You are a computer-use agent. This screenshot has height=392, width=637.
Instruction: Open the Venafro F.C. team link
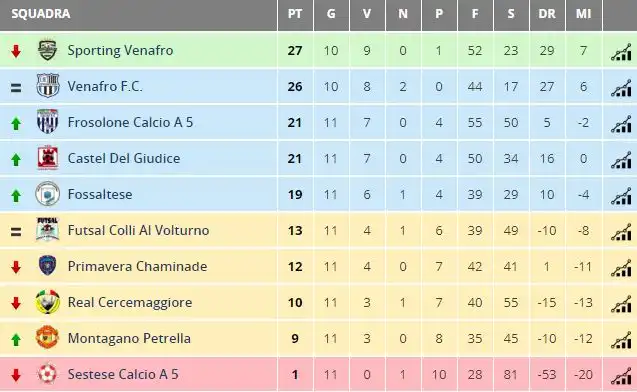click(105, 87)
